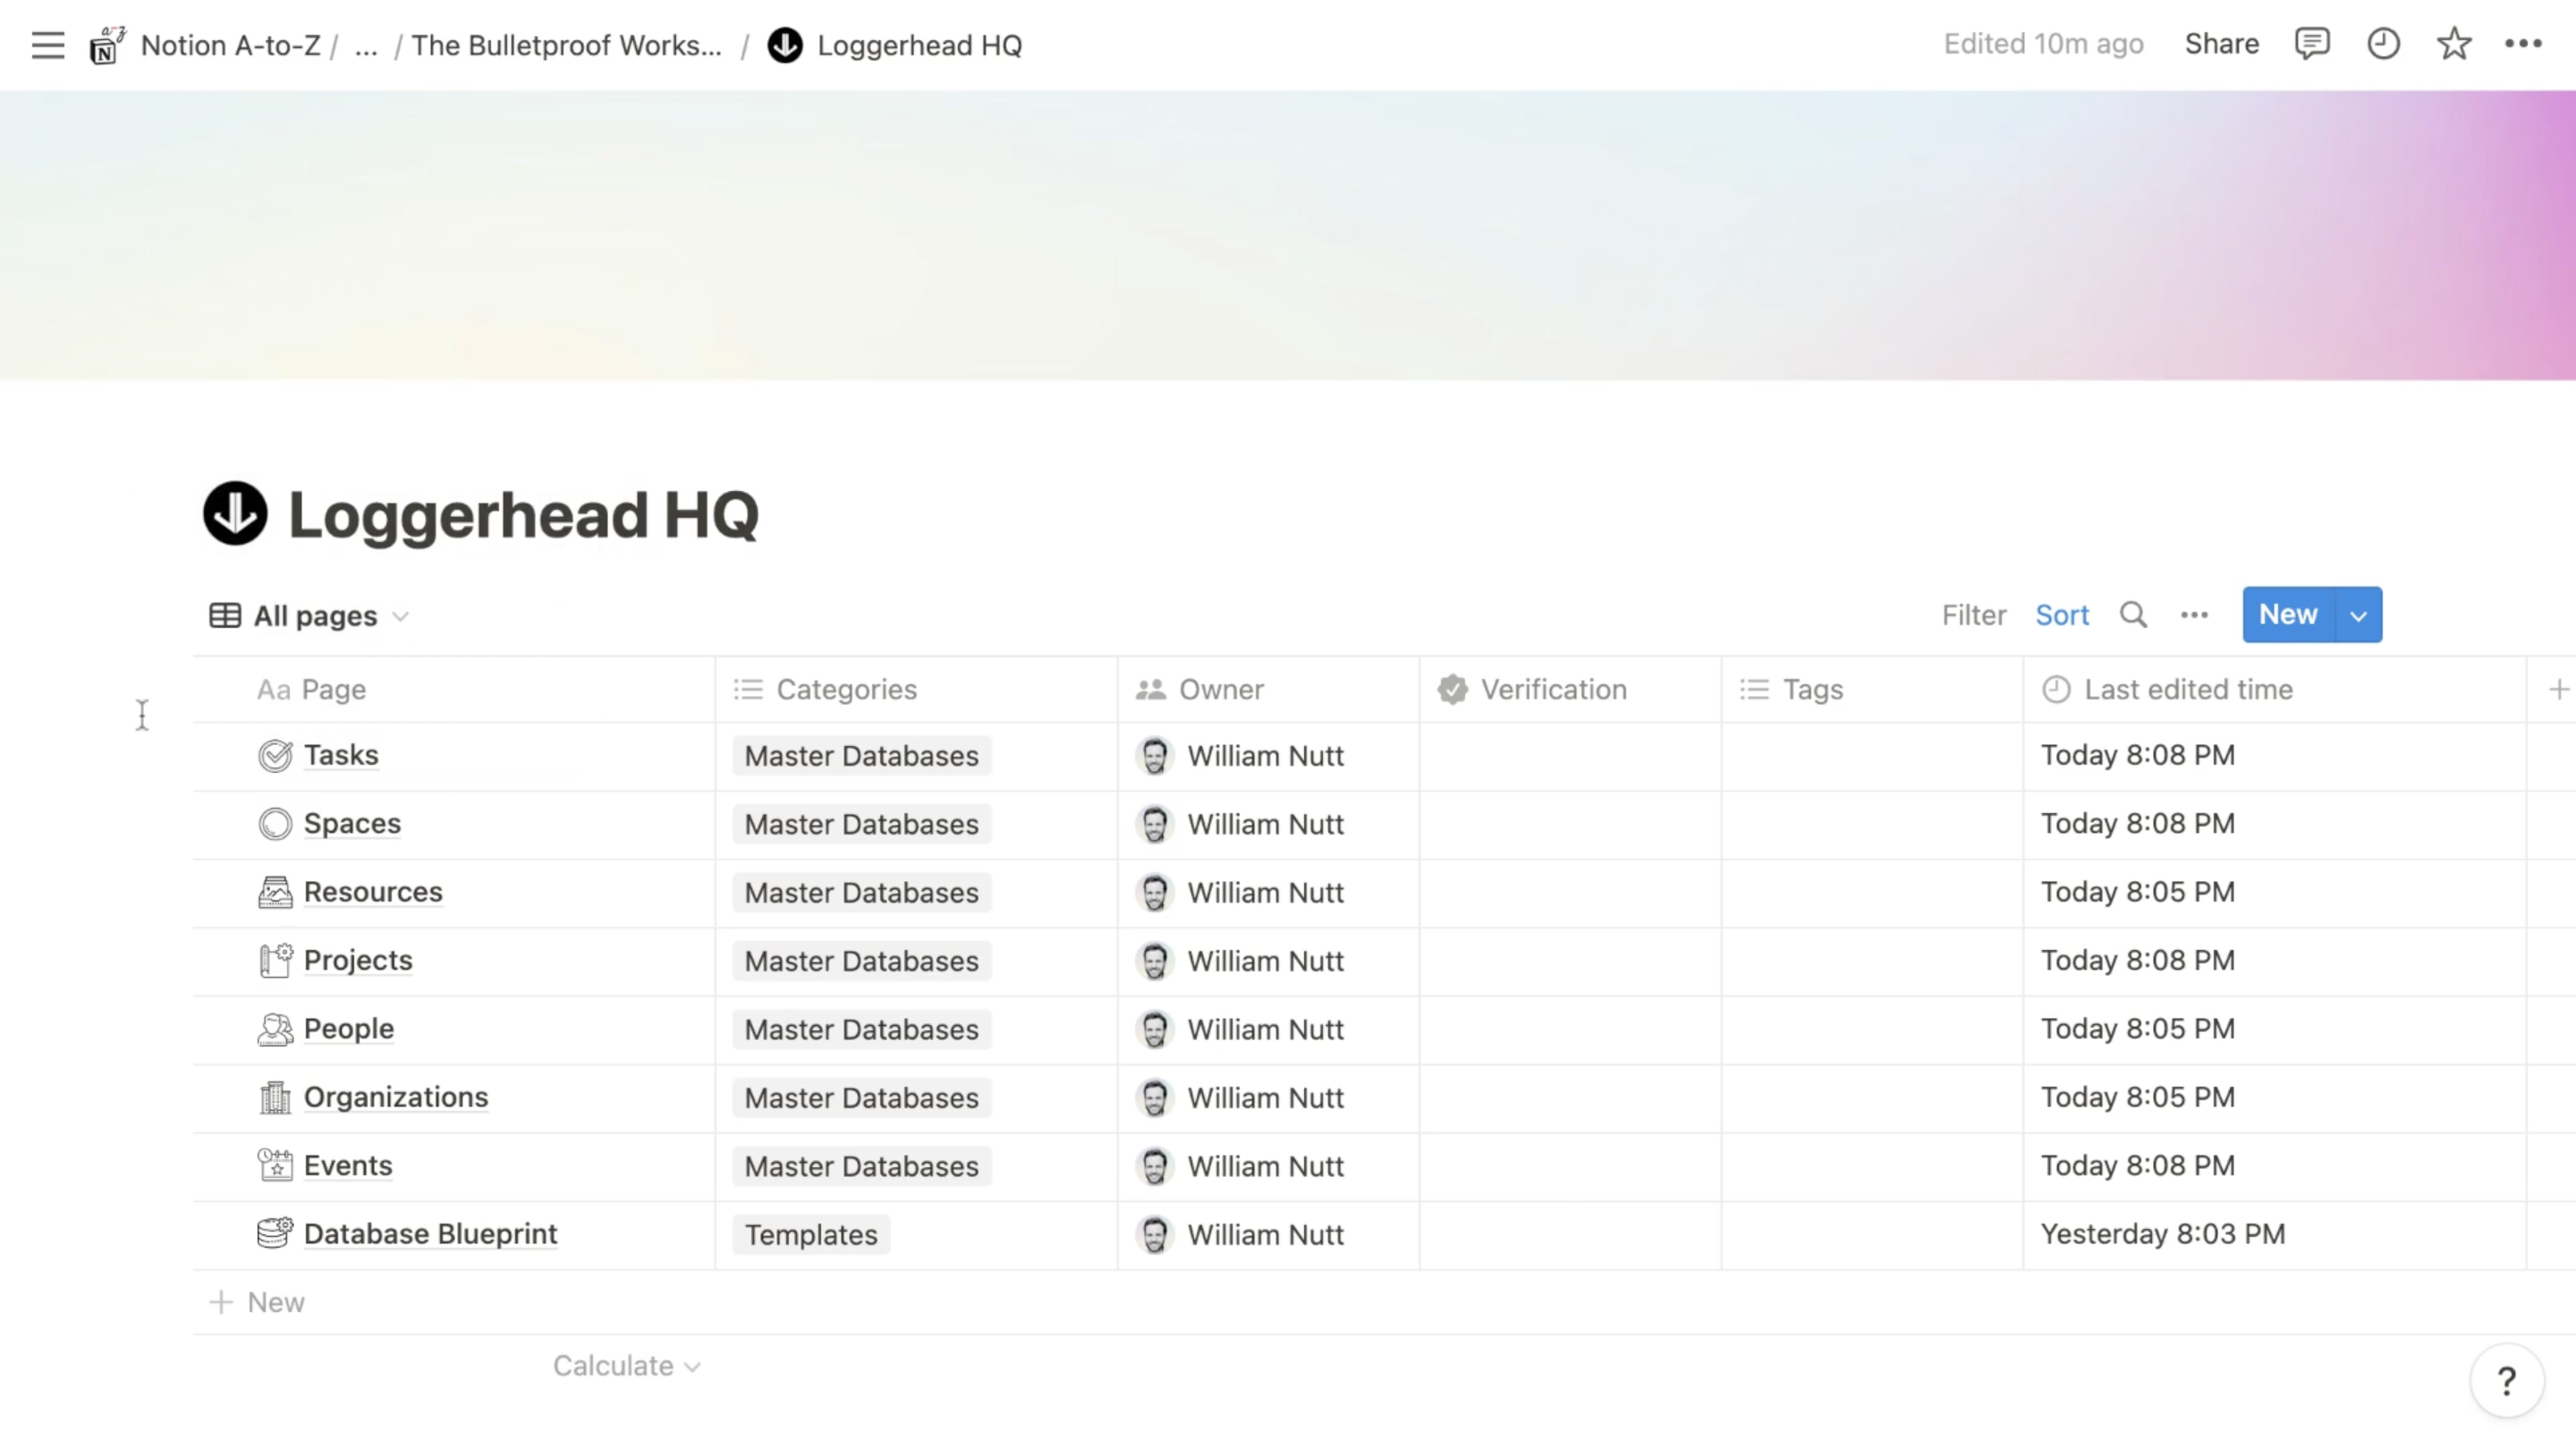Open the sidebar hamburger menu
Image resolution: width=2576 pixels, height=1449 pixels.
tap(47, 44)
